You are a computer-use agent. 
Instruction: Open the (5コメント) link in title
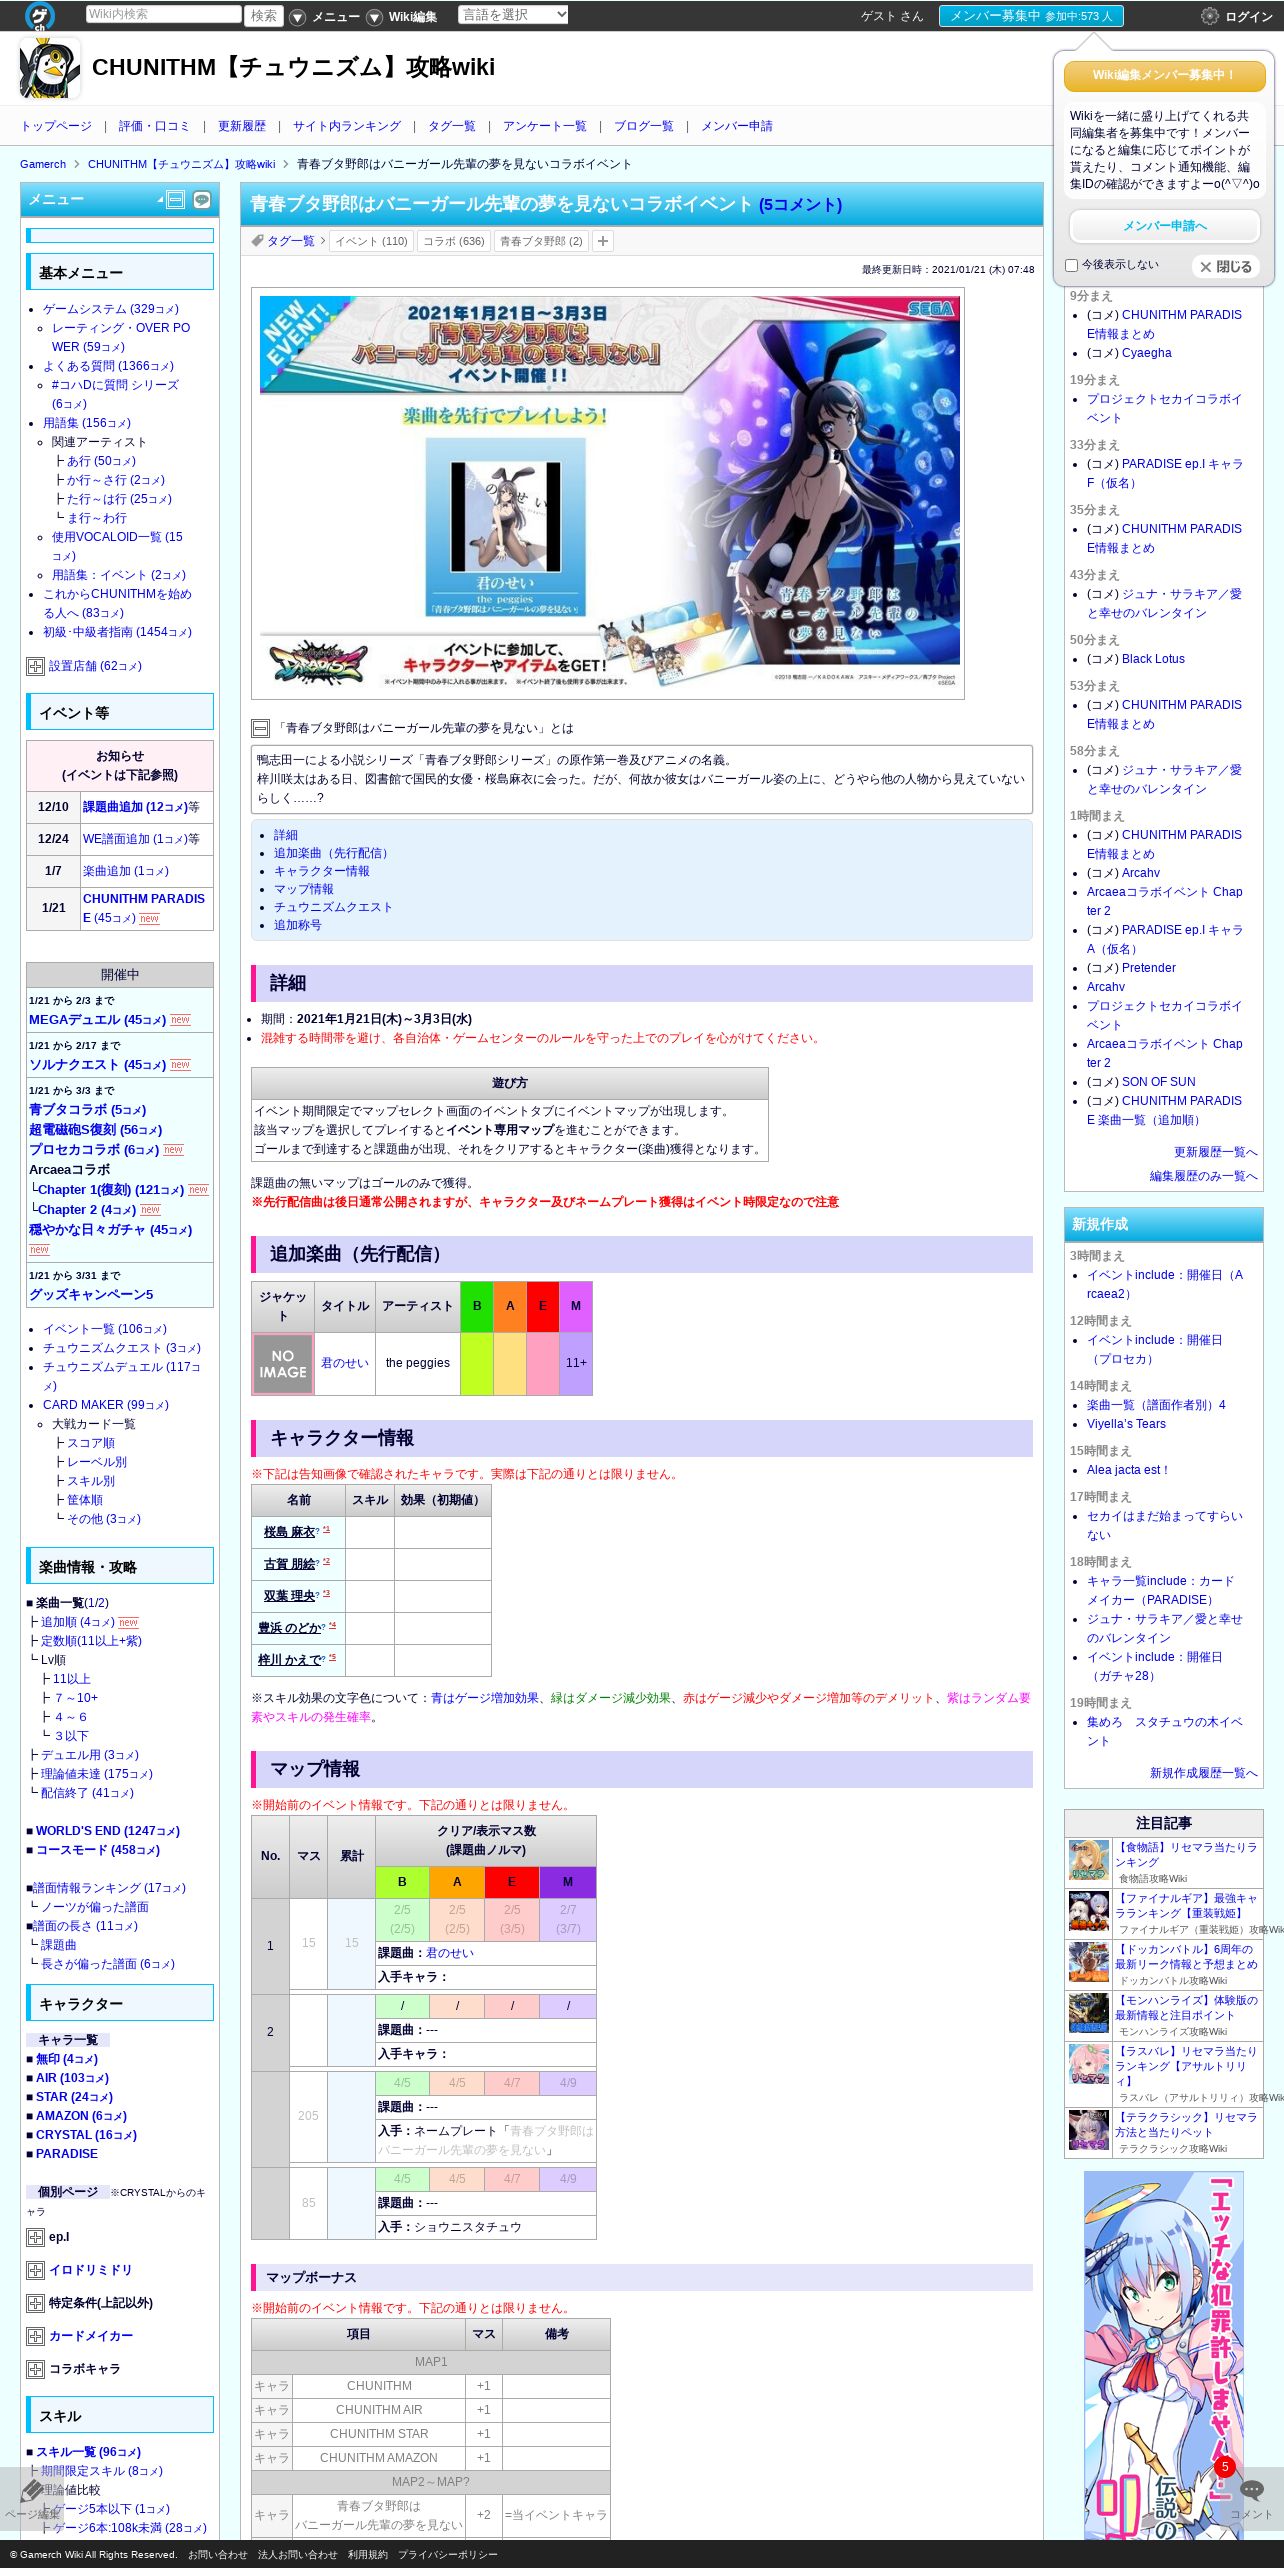[x=800, y=205]
